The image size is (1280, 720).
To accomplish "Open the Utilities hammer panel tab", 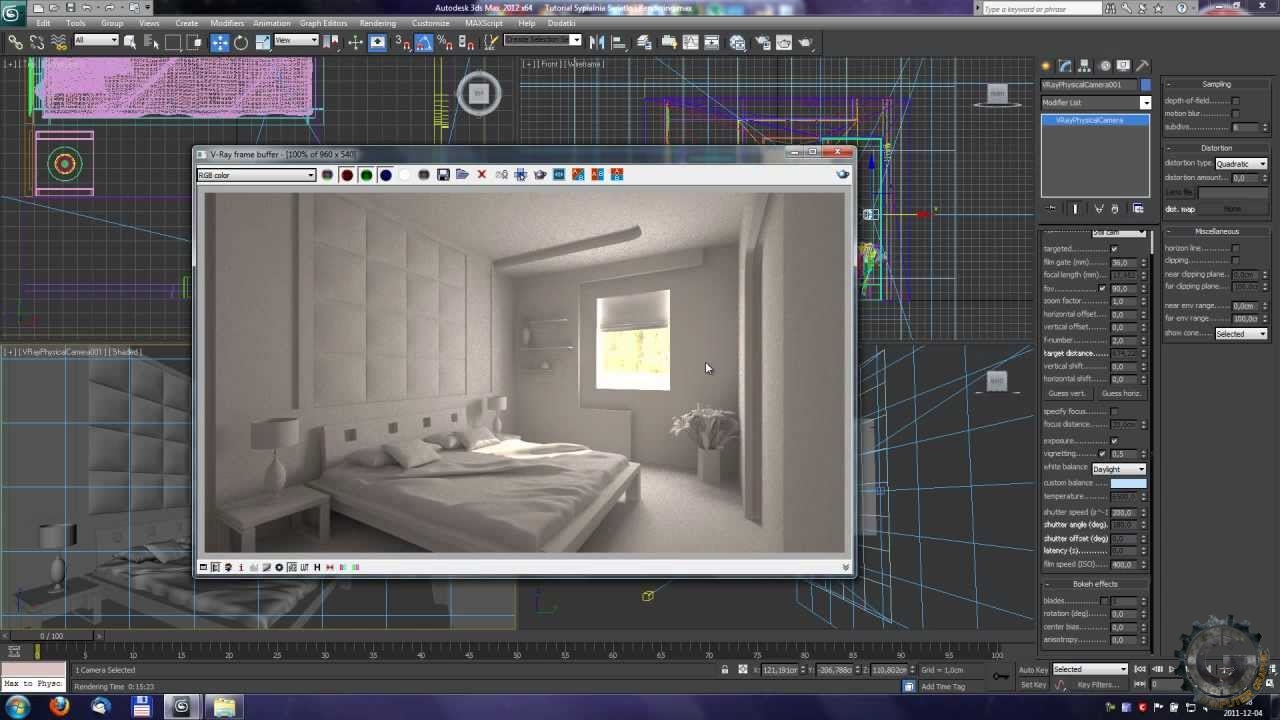I will [1143, 66].
